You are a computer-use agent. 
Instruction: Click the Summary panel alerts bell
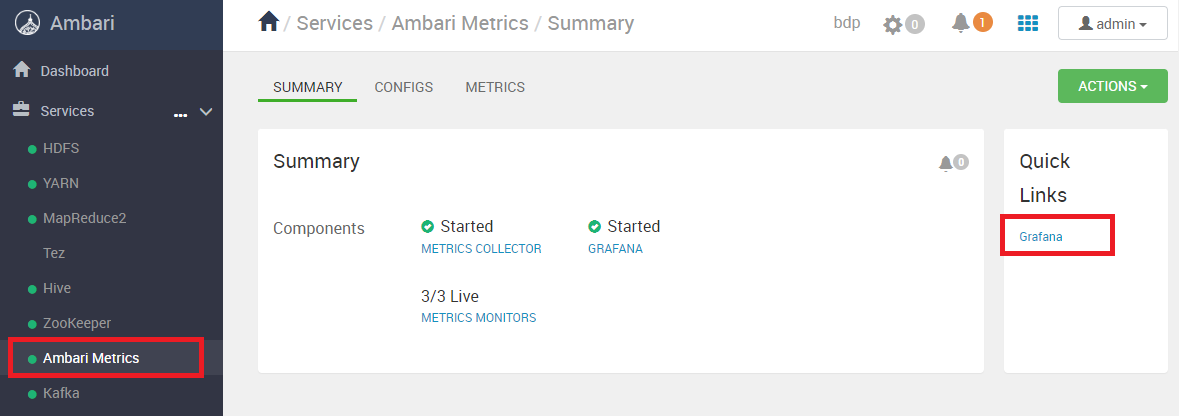pyautogui.click(x=946, y=163)
